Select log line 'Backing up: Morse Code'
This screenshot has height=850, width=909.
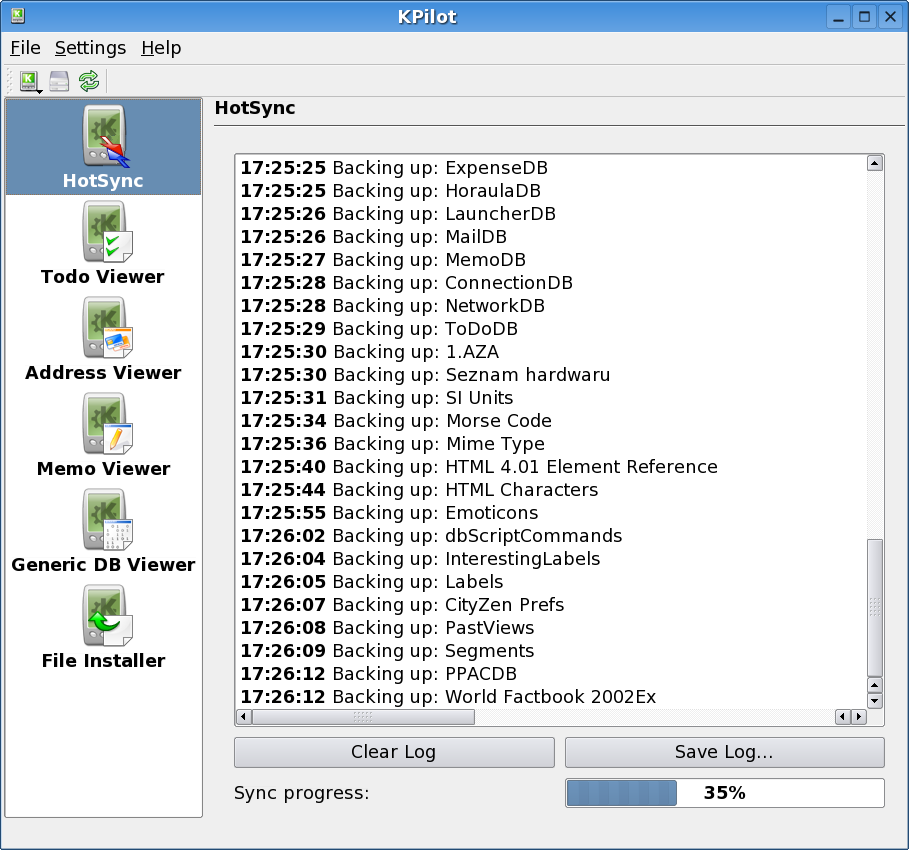click(396, 421)
